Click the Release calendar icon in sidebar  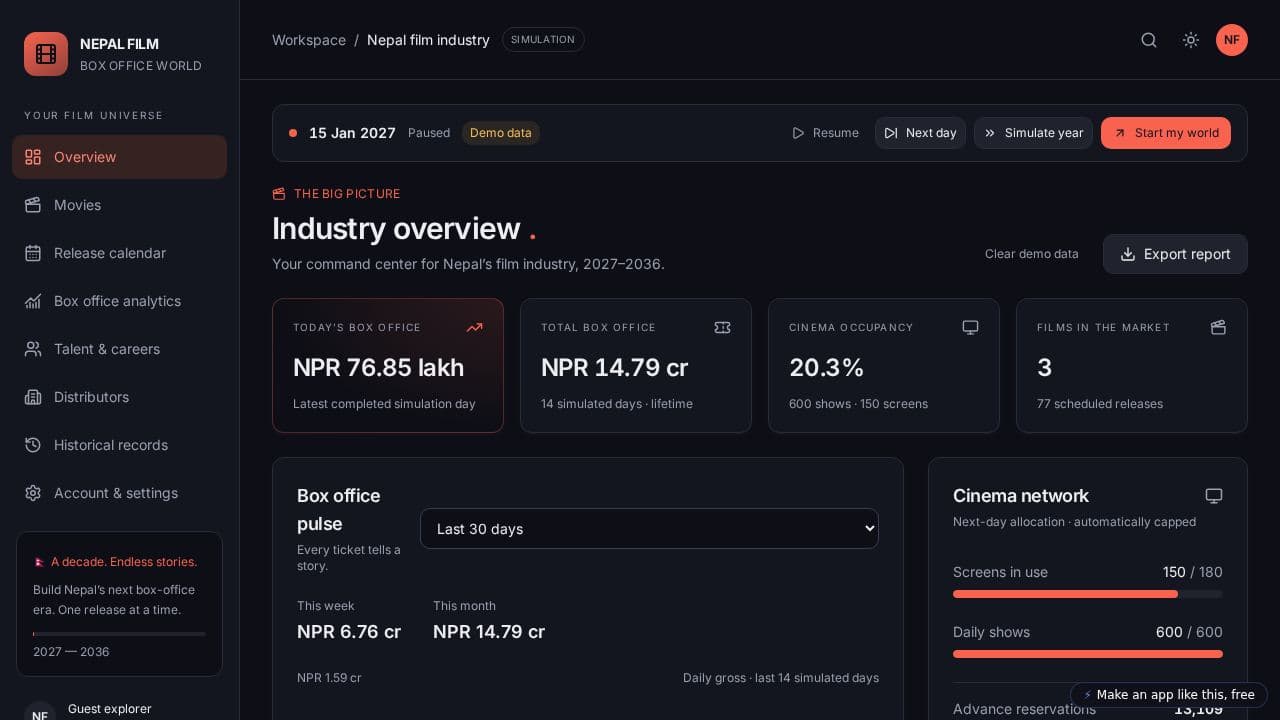pyautogui.click(x=33, y=253)
